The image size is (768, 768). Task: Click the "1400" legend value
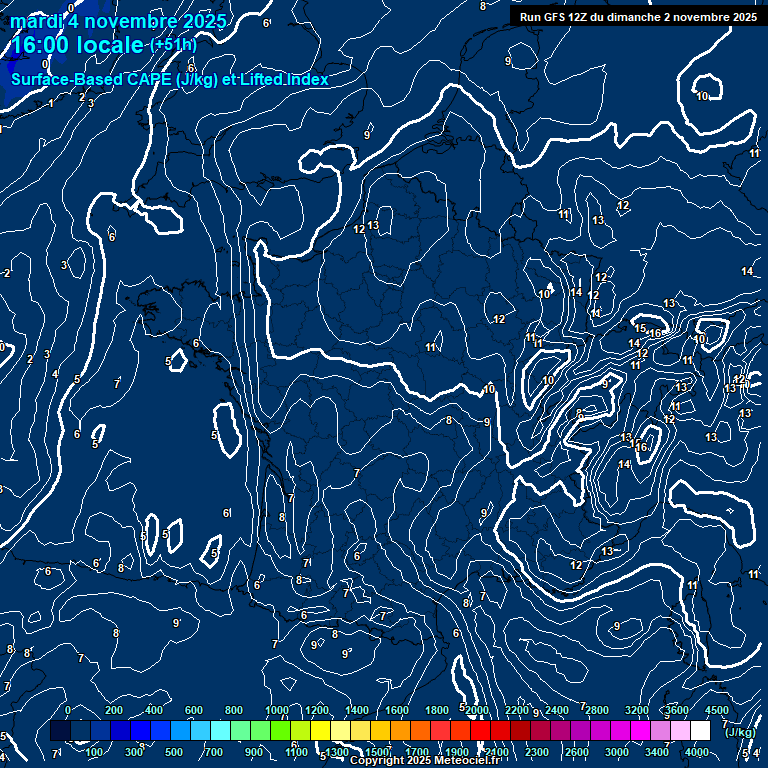[x=357, y=710]
